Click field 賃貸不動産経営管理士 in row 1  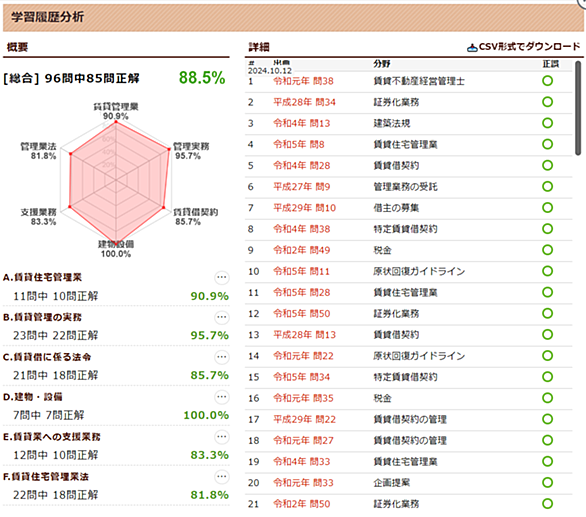click(x=419, y=81)
